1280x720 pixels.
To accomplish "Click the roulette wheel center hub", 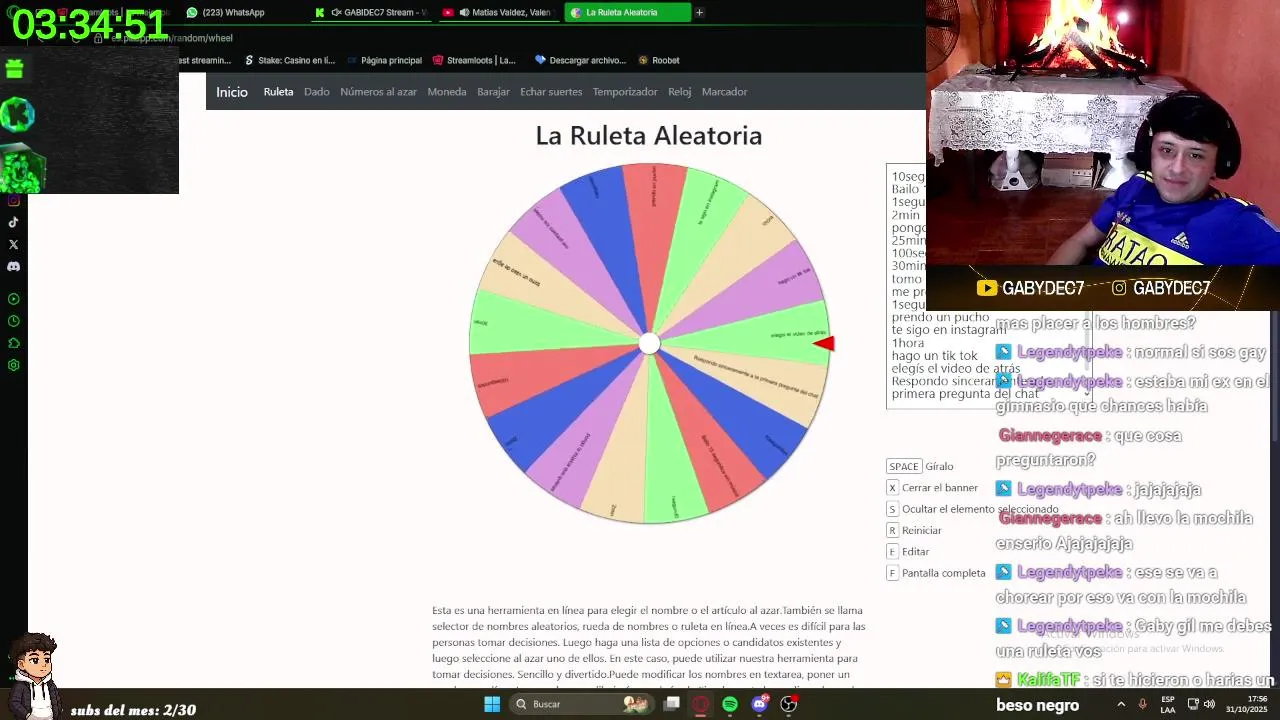I will pos(650,344).
